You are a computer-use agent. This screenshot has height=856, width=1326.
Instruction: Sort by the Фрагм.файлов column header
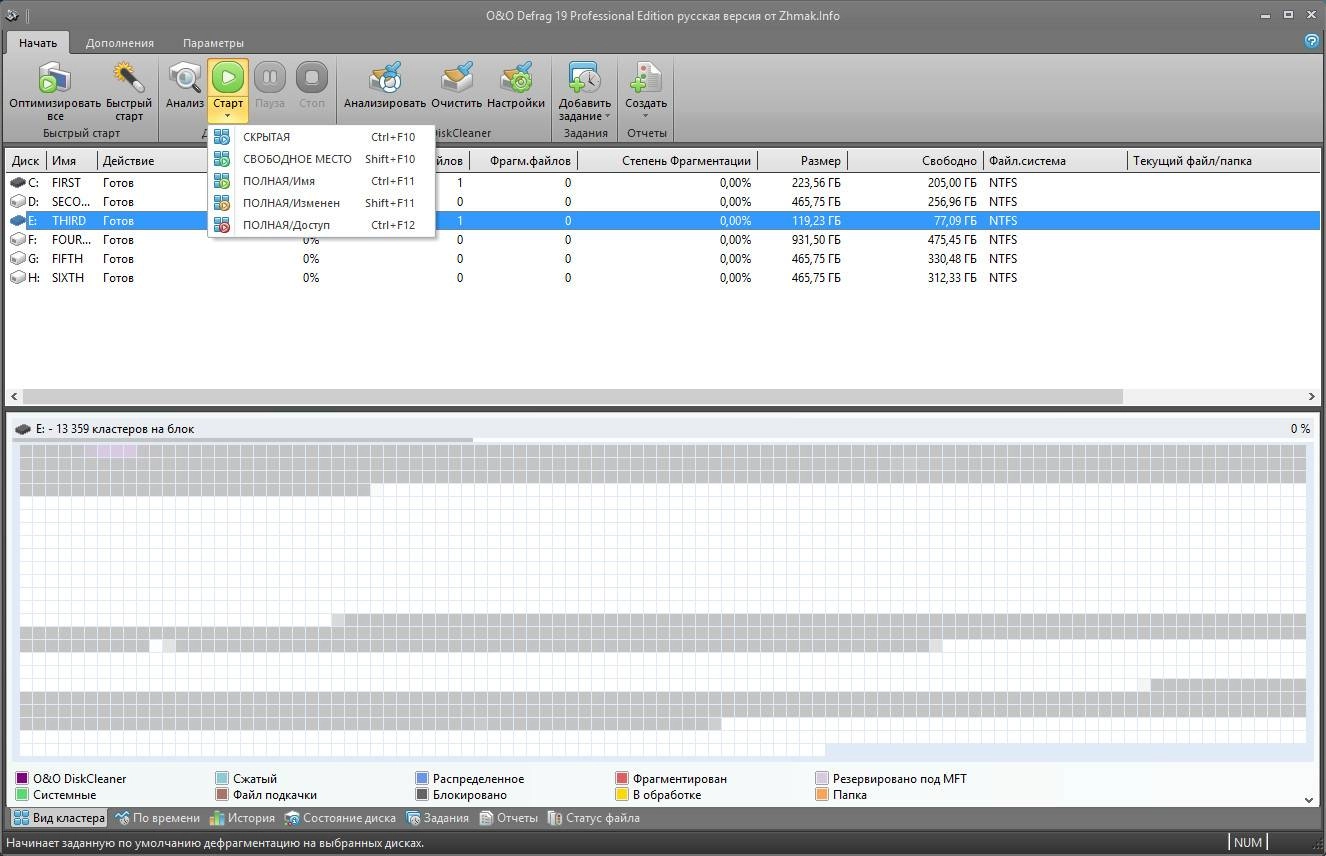[523, 161]
